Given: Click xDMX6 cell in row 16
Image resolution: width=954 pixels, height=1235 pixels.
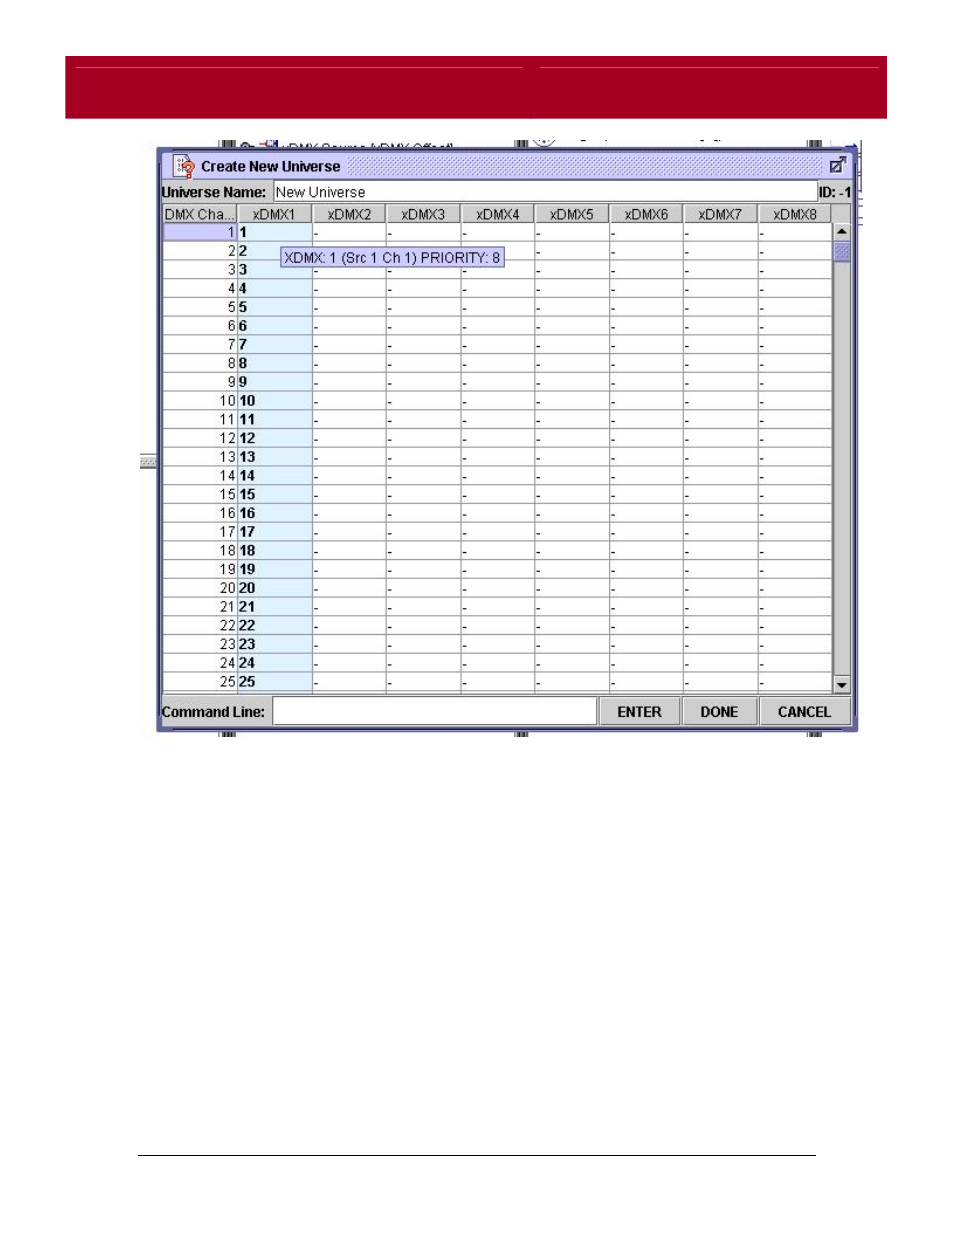Looking at the screenshot, I should [646, 513].
